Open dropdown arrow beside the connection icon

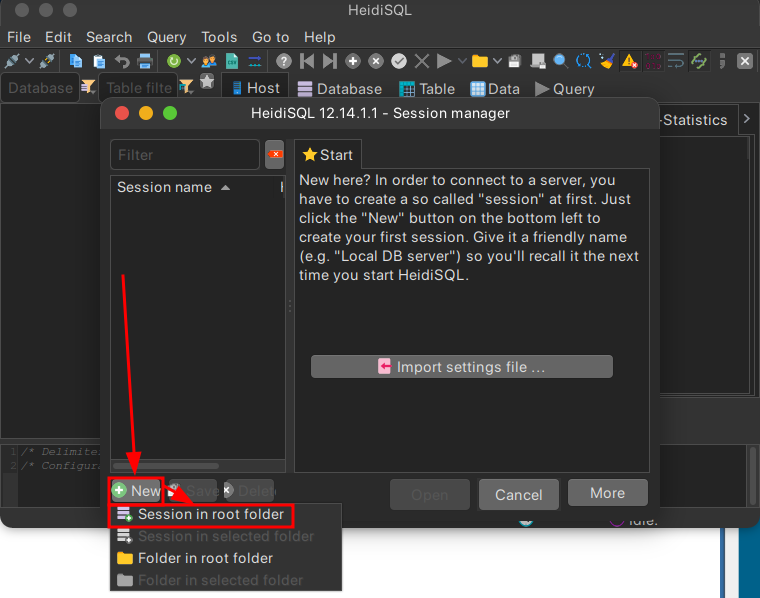pos(28,61)
